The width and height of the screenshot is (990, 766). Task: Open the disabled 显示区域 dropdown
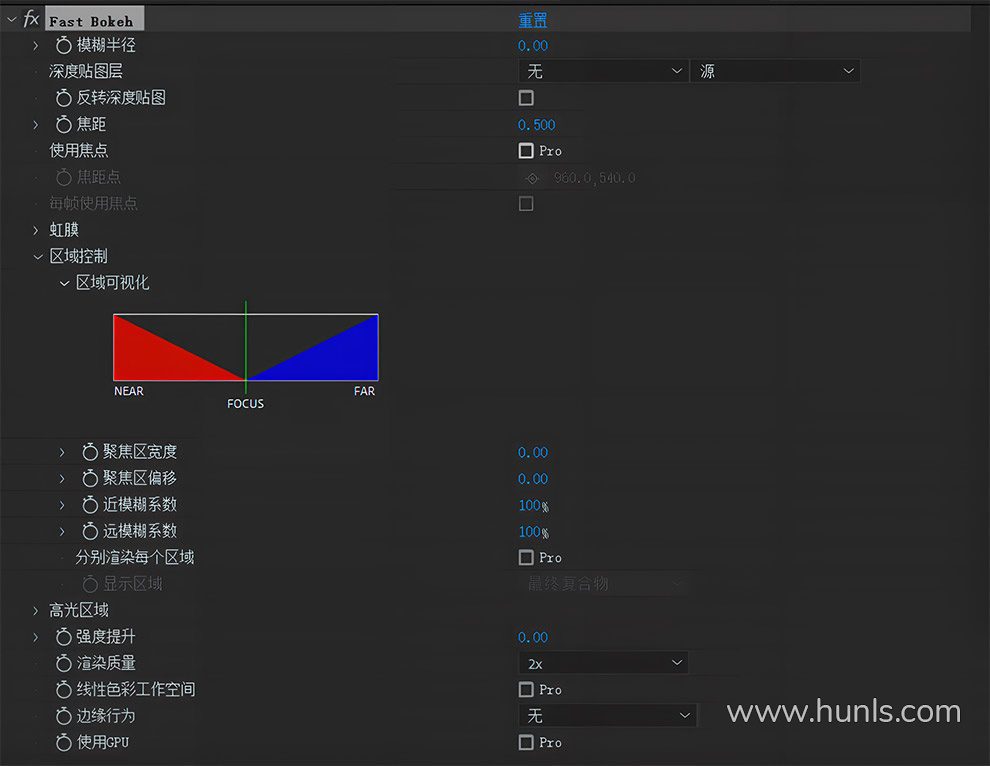coord(603,583)
